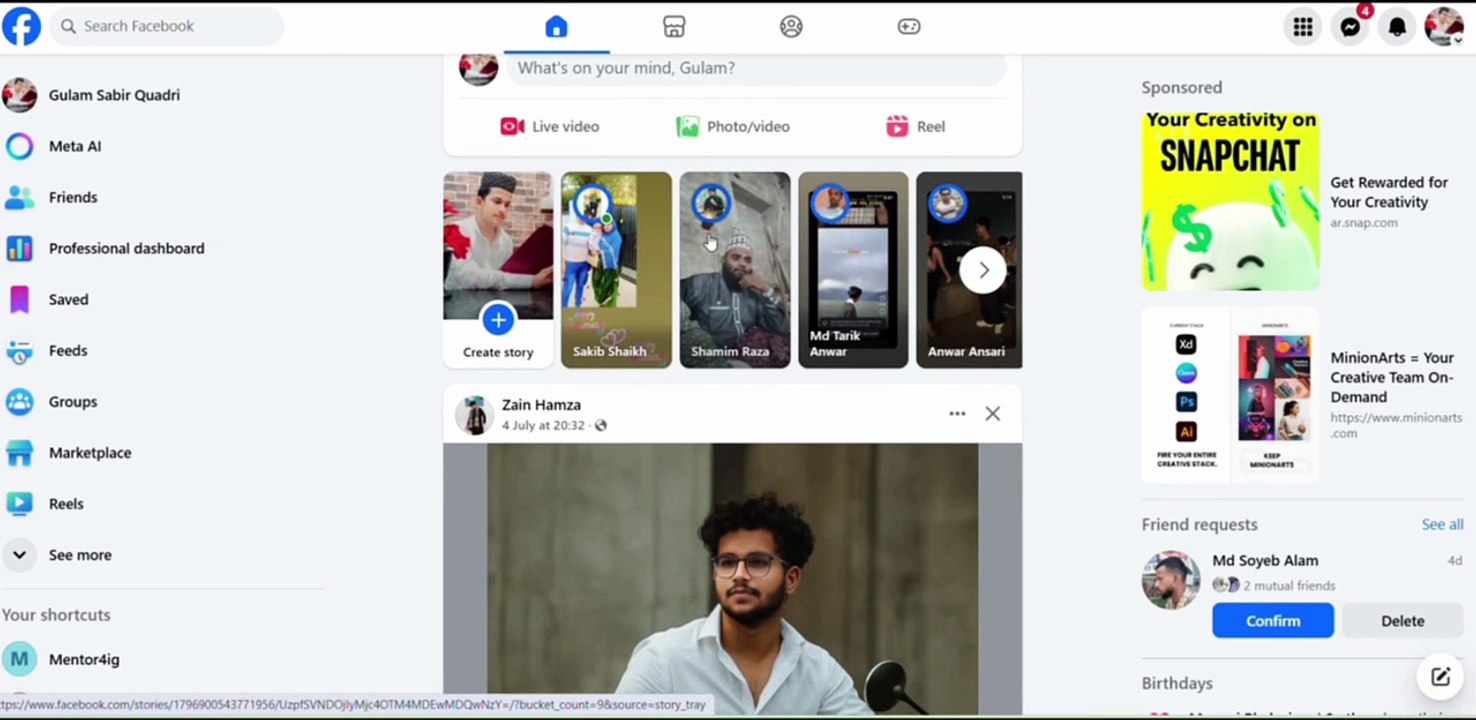Open Messenger chats

pyautogui.click(x=1350, y=27)
